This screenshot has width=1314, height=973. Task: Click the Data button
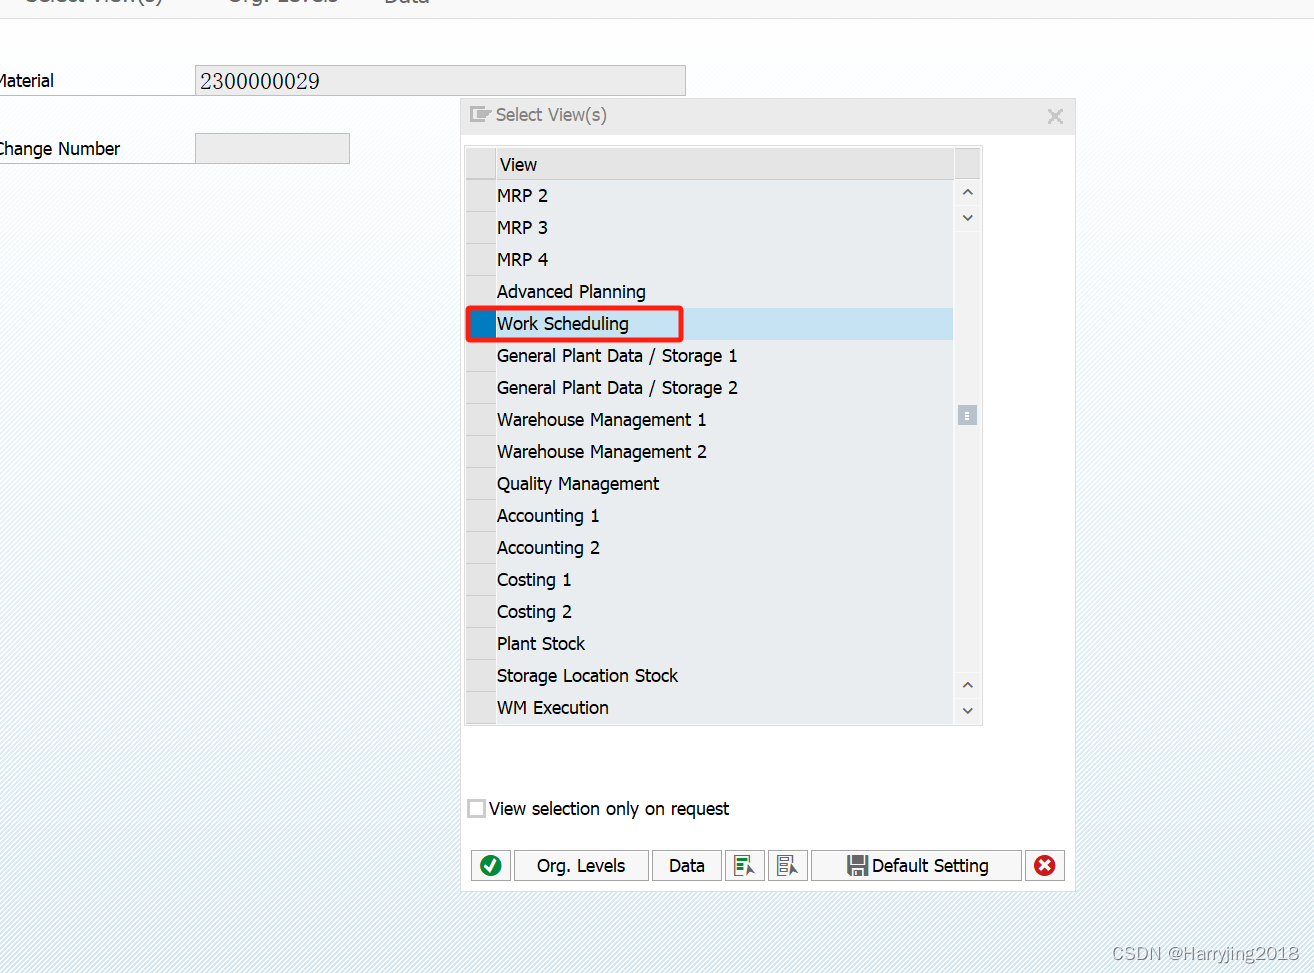(687, 865)
